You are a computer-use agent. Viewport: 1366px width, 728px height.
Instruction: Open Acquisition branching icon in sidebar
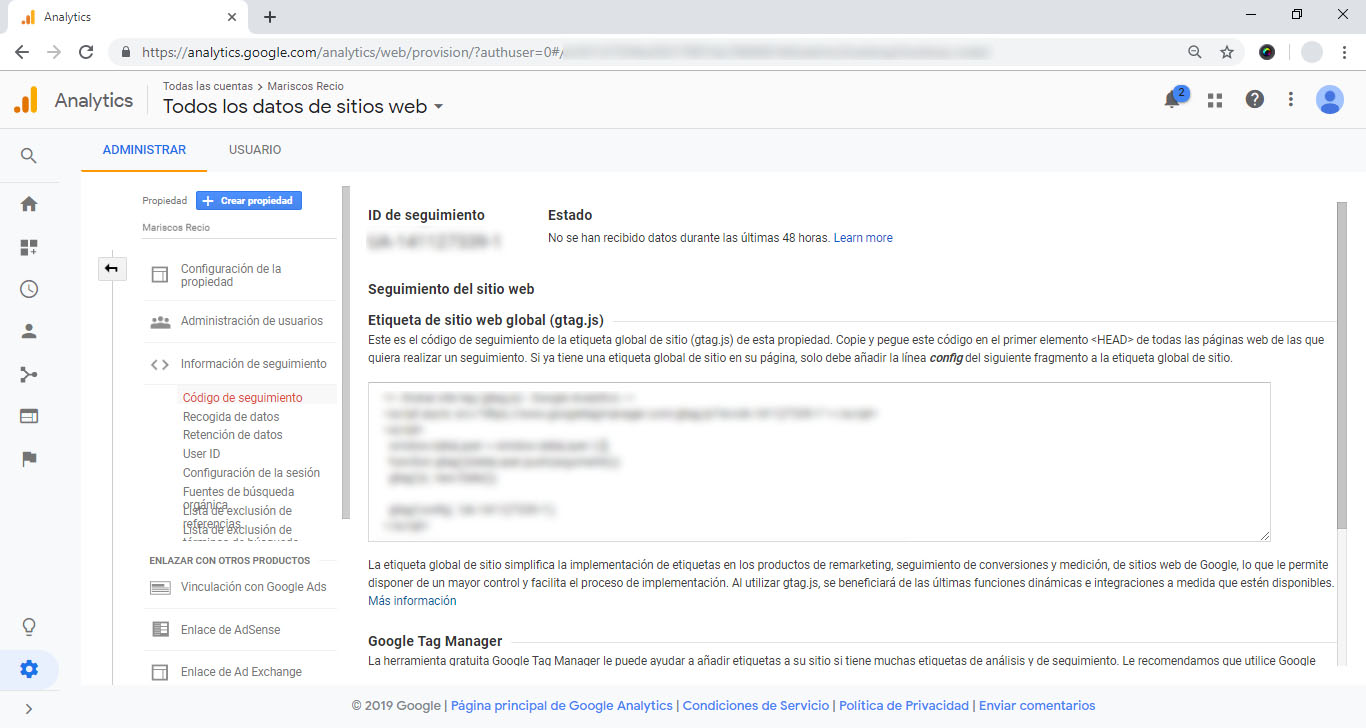point(29,374)
